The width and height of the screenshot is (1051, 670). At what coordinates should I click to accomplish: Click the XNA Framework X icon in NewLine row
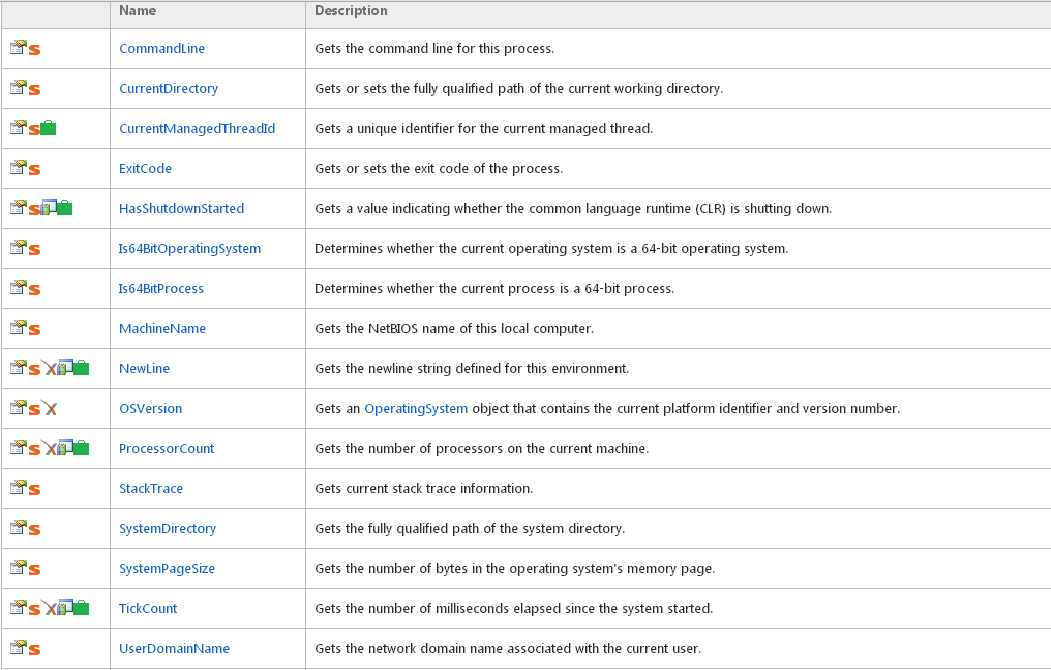[x=49, y=368]
